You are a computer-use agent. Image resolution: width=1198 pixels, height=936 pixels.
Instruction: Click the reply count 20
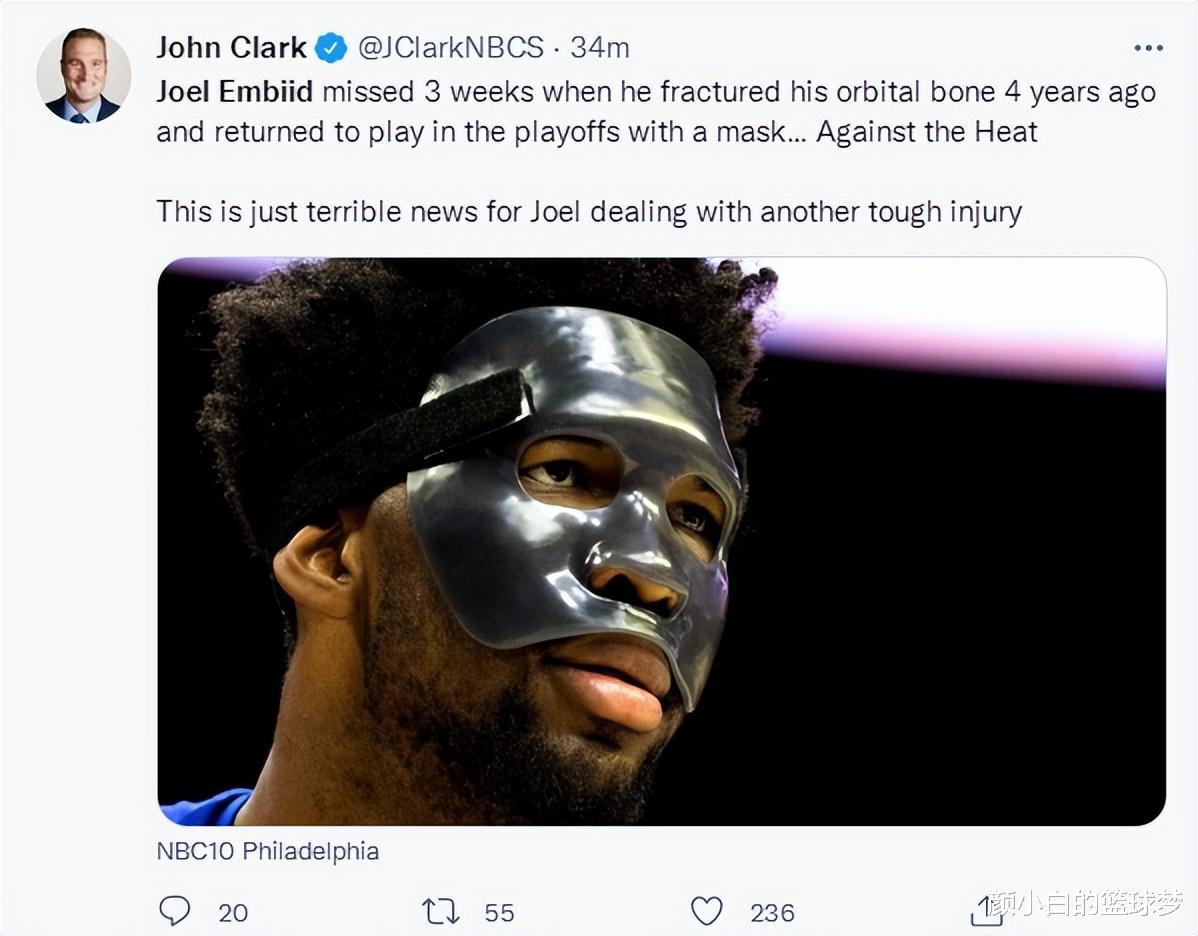[x=233, y=912]
